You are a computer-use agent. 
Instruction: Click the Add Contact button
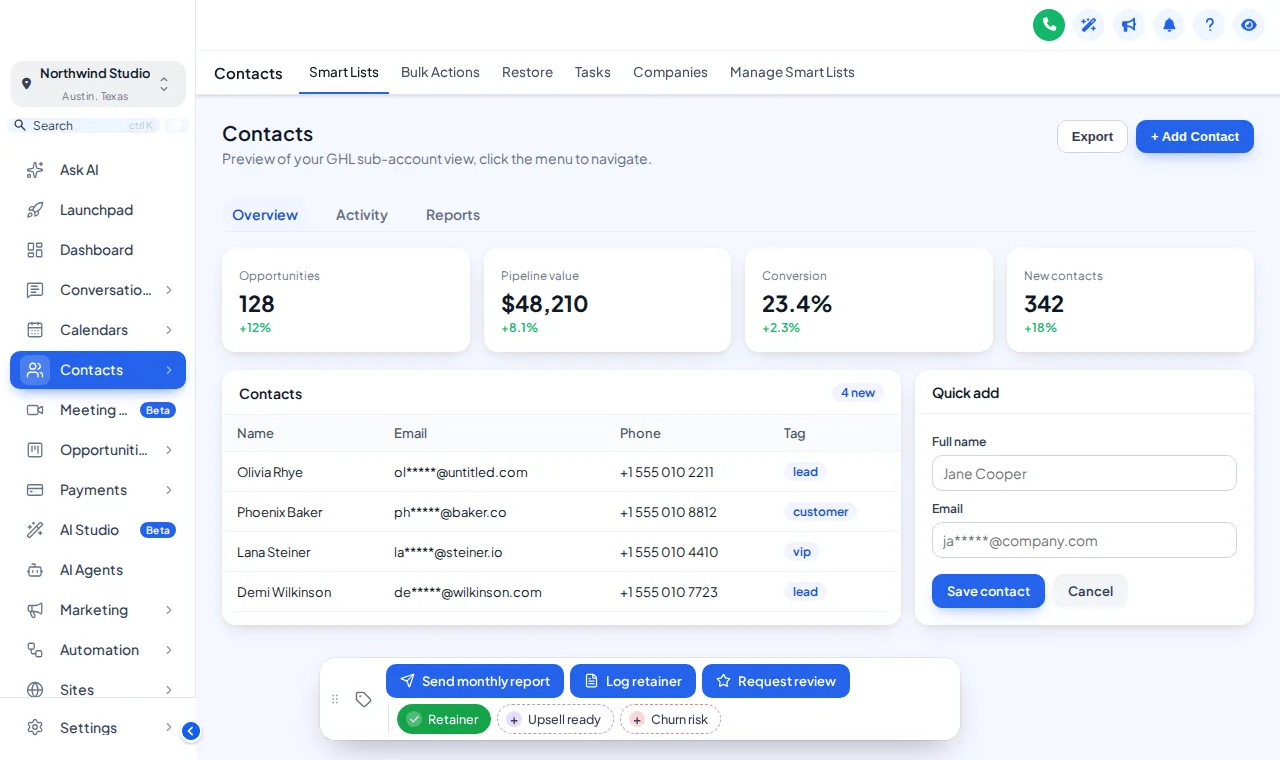1195,137
